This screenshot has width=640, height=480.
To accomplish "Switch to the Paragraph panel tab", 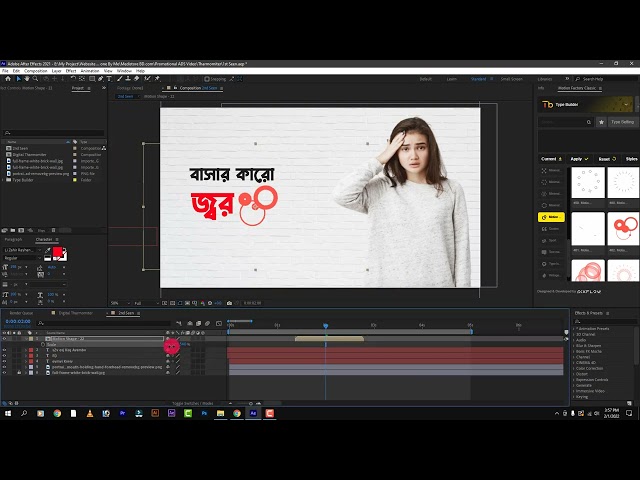I will click(x=13, y=240).
